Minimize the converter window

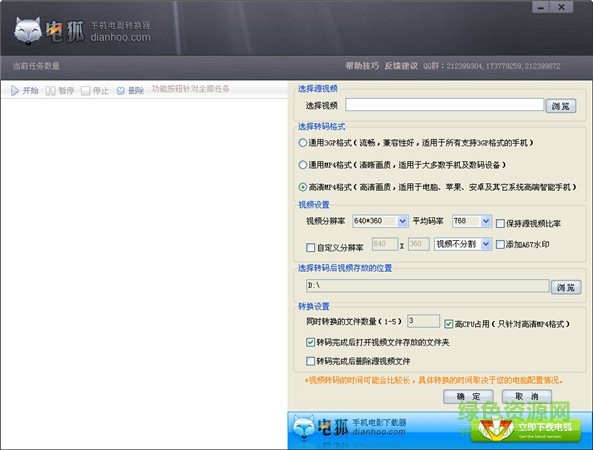tap(541, 7)
